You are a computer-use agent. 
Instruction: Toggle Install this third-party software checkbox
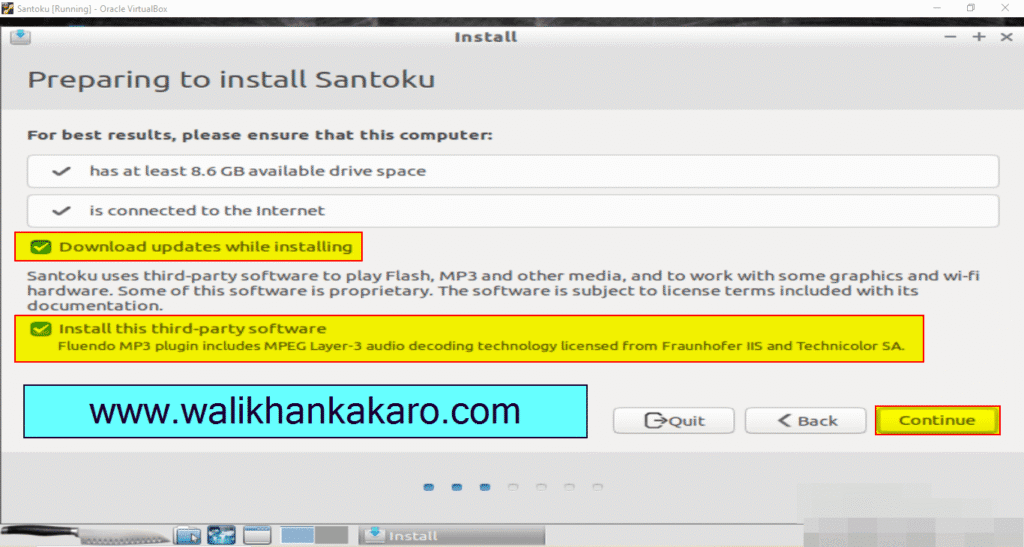click(x=40, y=329)
